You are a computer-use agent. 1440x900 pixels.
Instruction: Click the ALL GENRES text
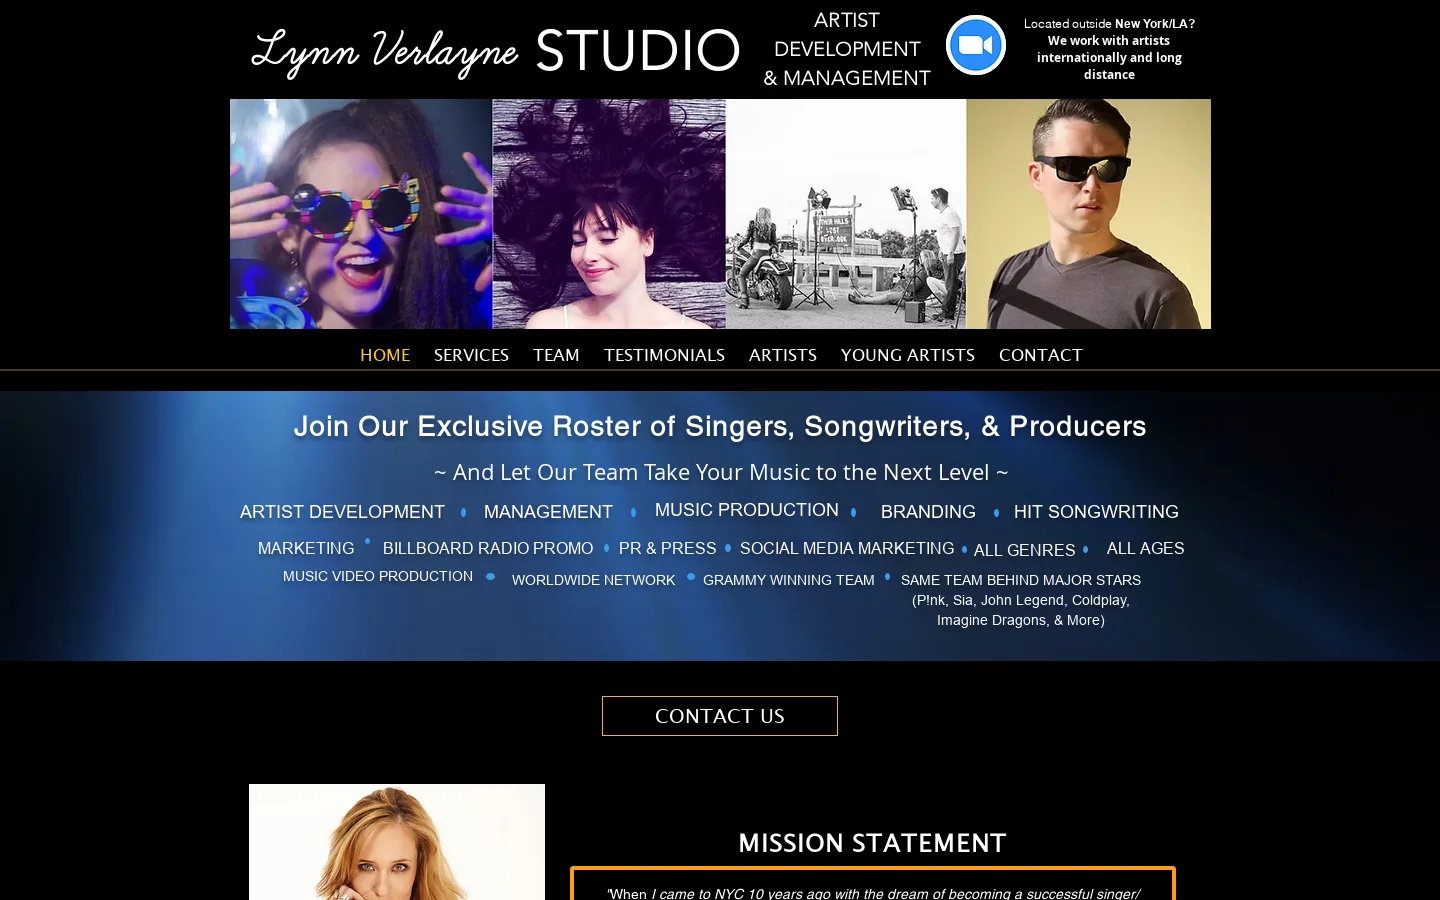[x=1025, y=550]
